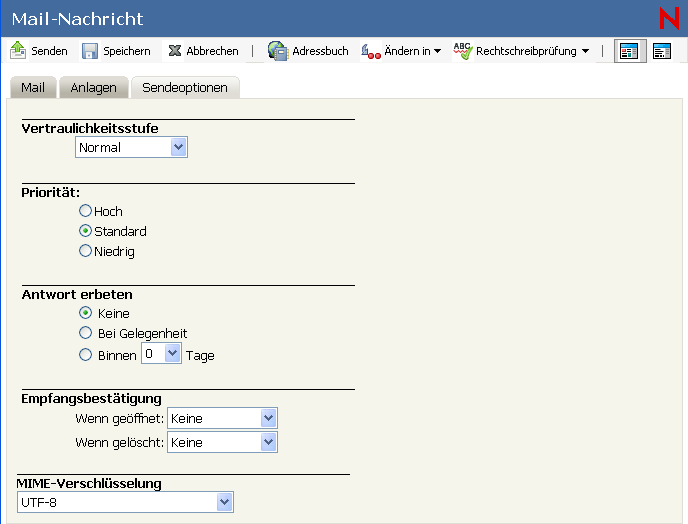Open the Vertraulichkeitsstufe Normal dropdown
Screen dimensions: 688x524
click(x=131, y=147)
